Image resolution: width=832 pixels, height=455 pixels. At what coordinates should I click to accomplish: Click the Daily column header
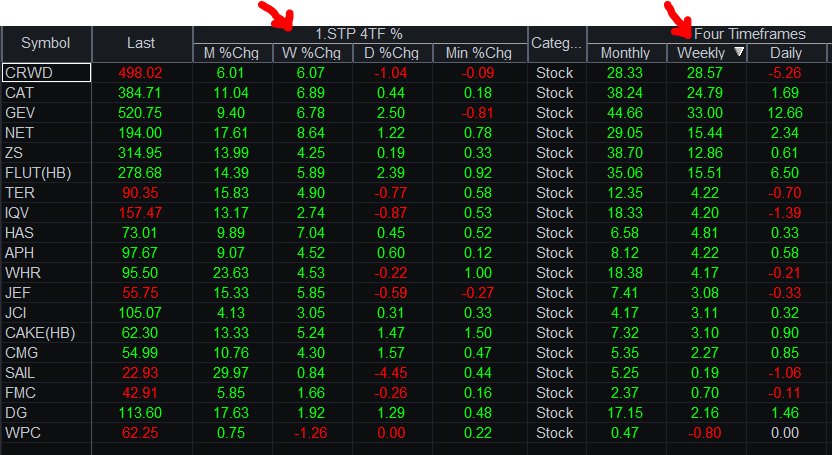786,53
